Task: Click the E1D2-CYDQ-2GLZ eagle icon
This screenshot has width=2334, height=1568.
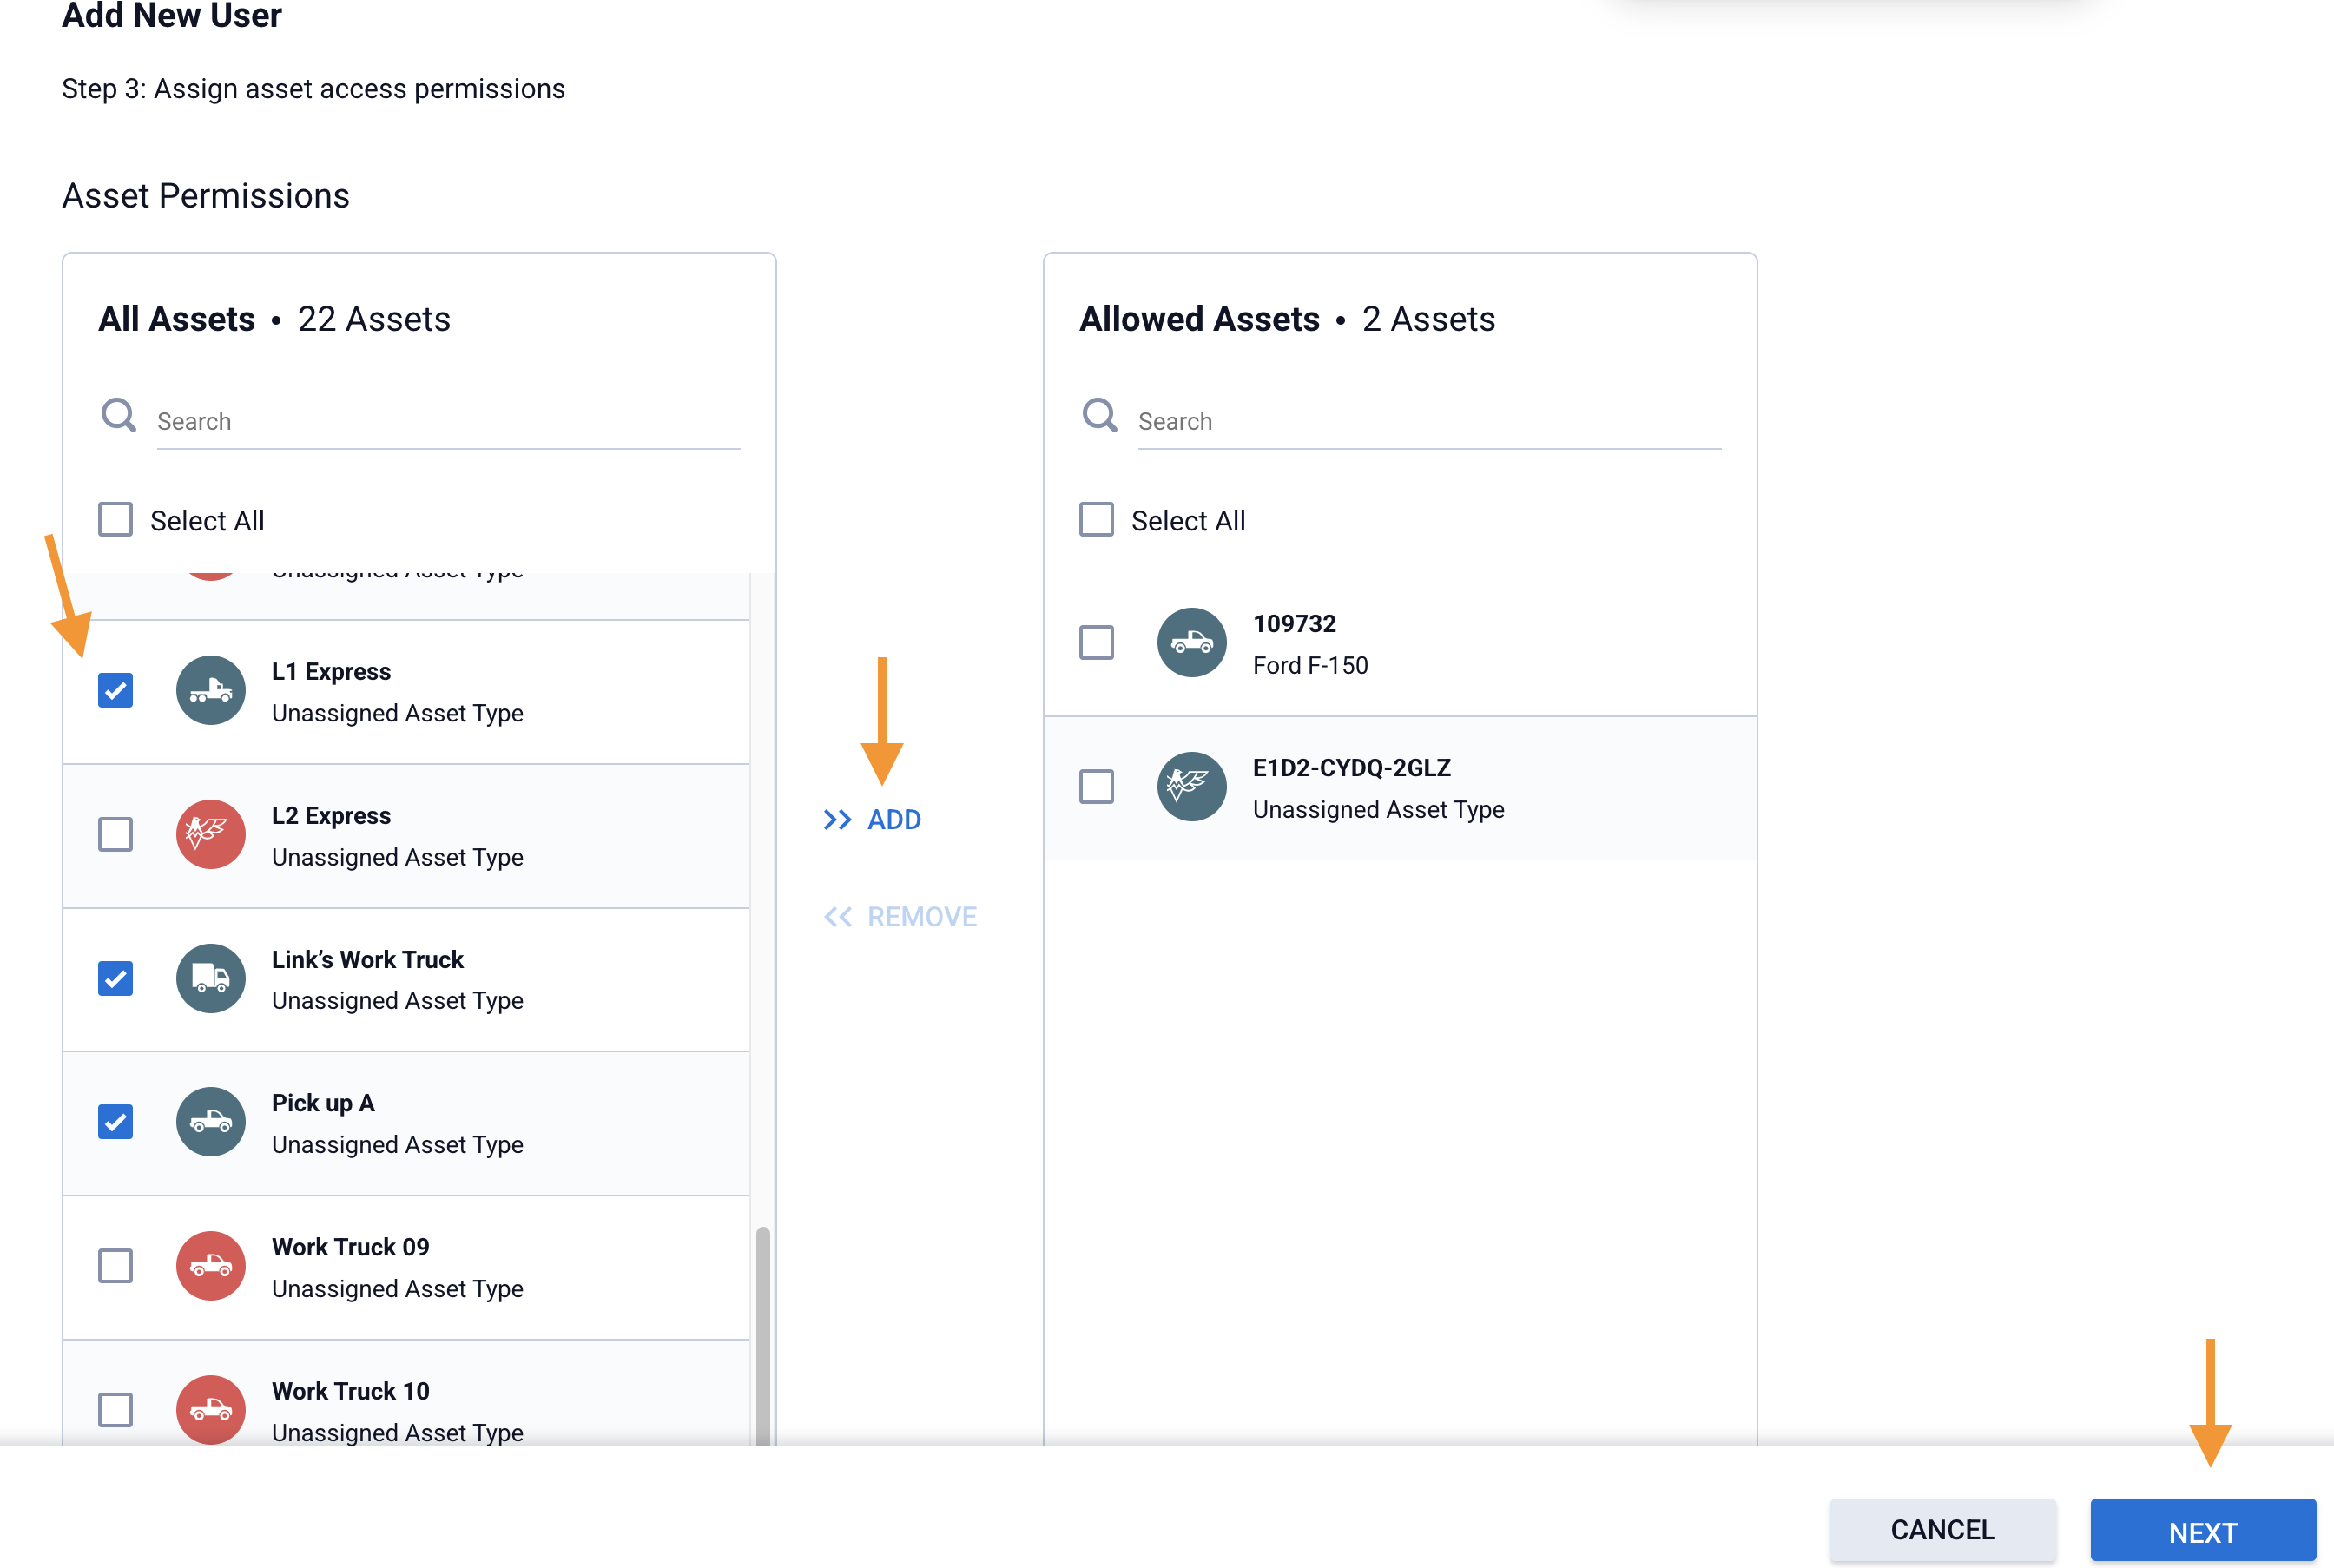Action: coord(1191,786)
